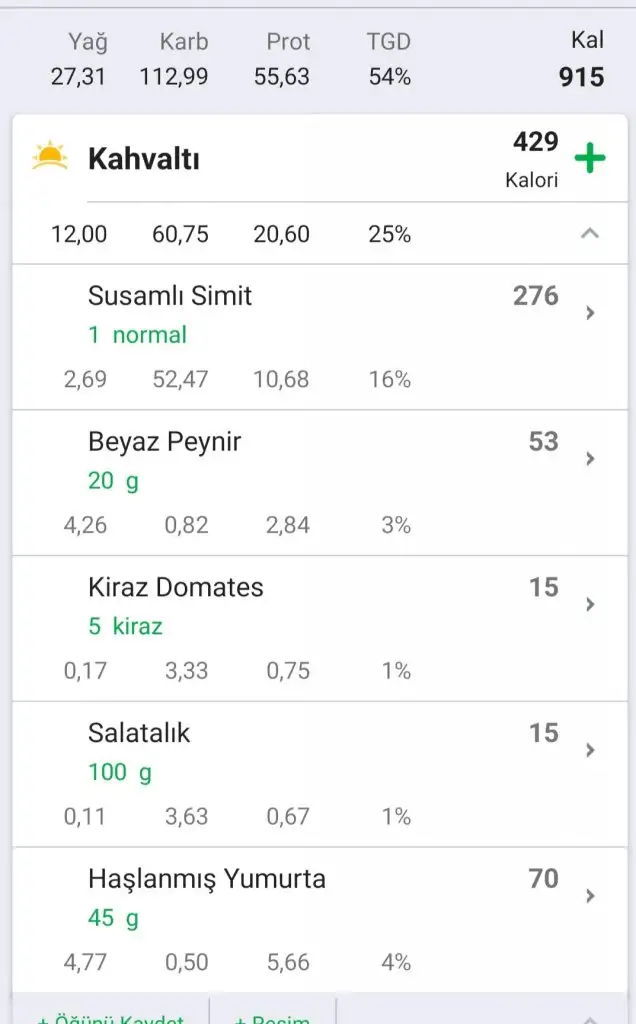Tap the Karb column header
This screenshot has height=1024, width=636.
(x=184, y=42)
